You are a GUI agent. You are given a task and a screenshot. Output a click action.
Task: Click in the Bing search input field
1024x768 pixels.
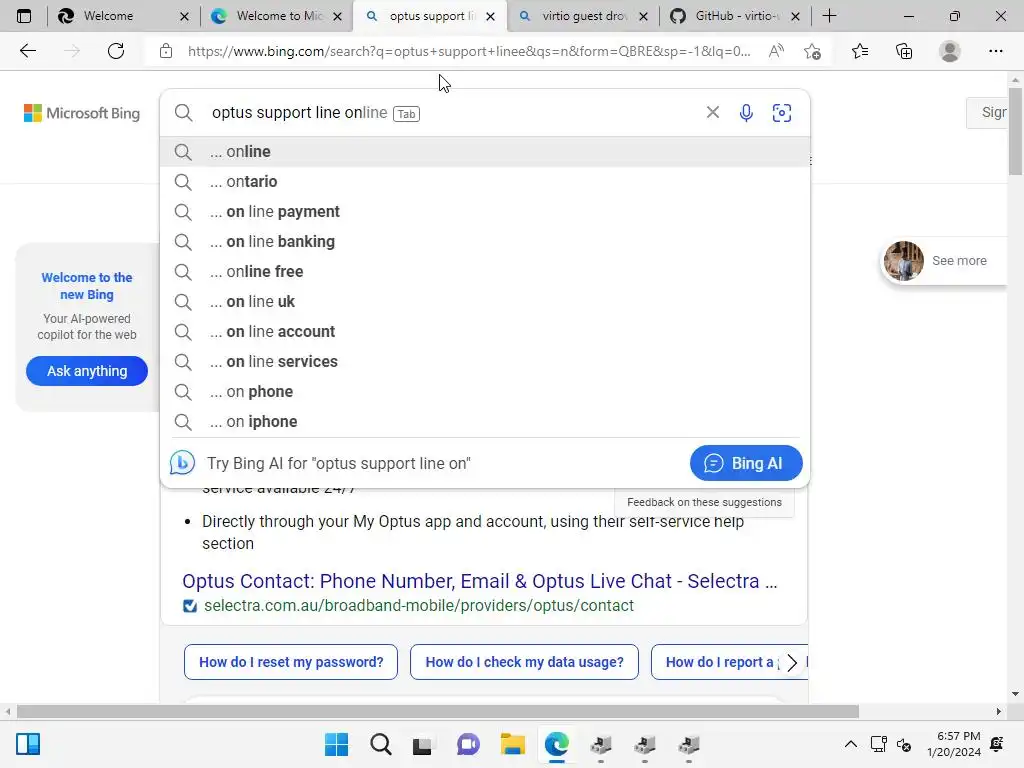(451, 113)
